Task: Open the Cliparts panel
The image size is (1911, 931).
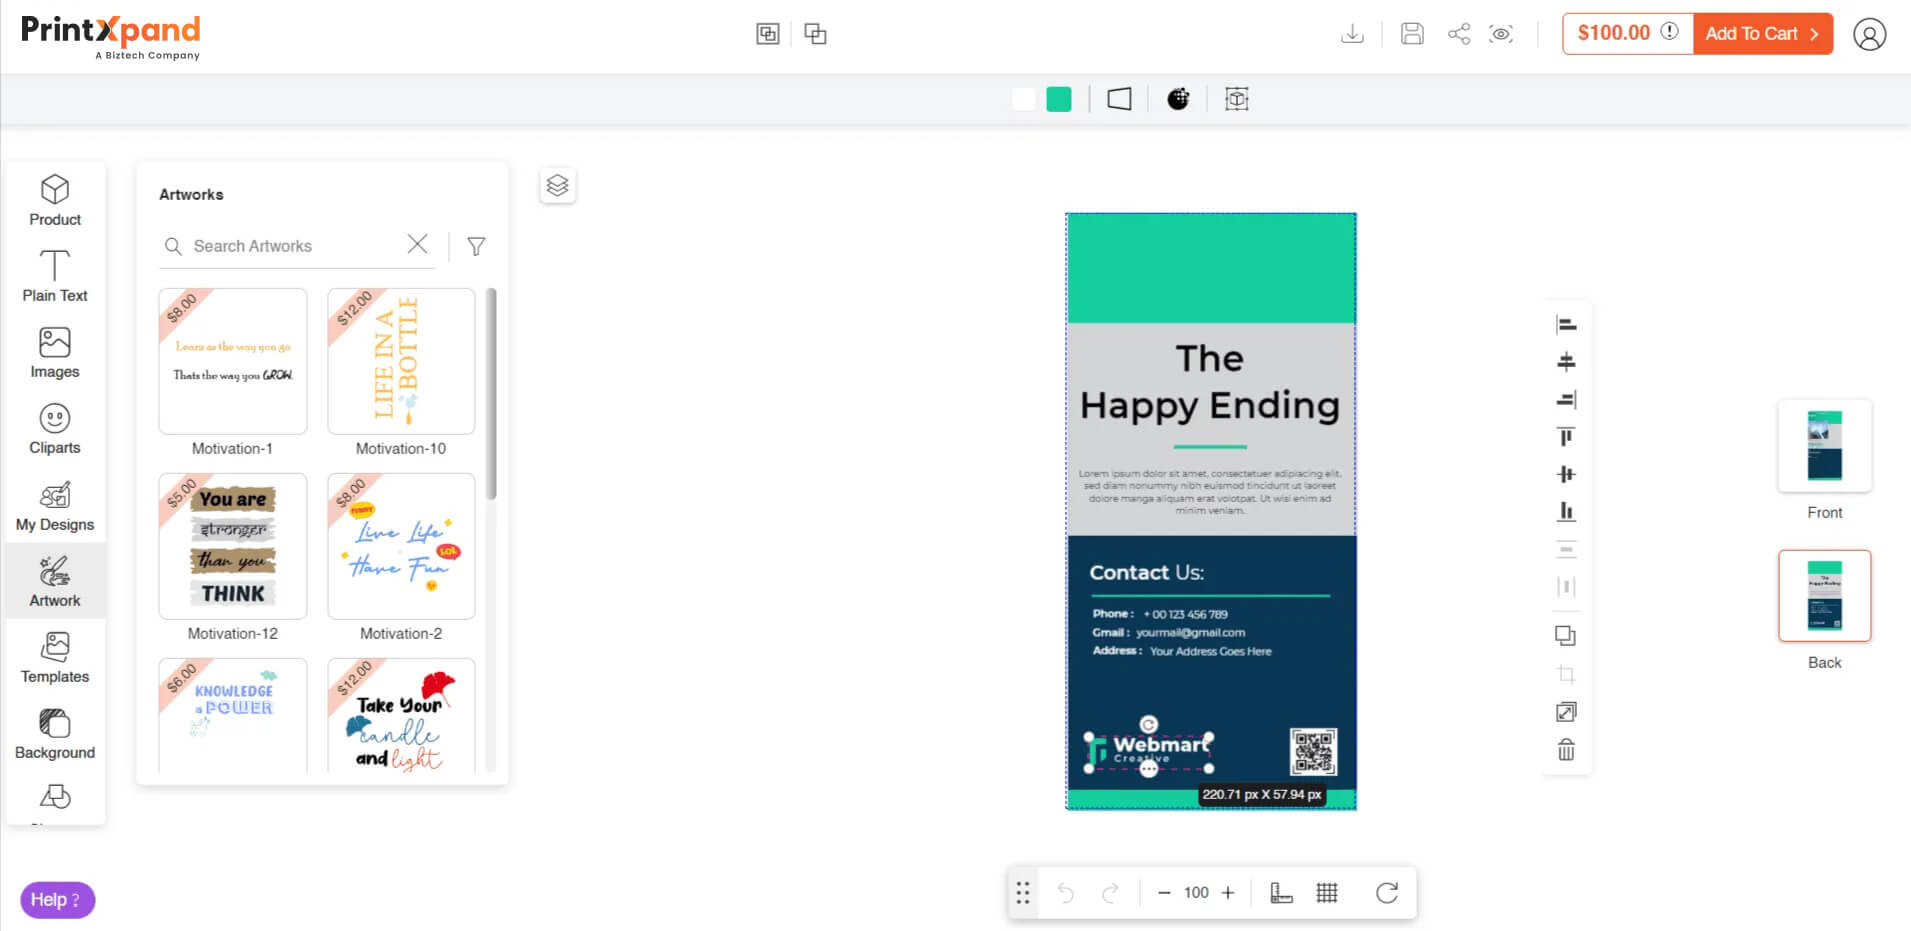Action: (55, 429)
